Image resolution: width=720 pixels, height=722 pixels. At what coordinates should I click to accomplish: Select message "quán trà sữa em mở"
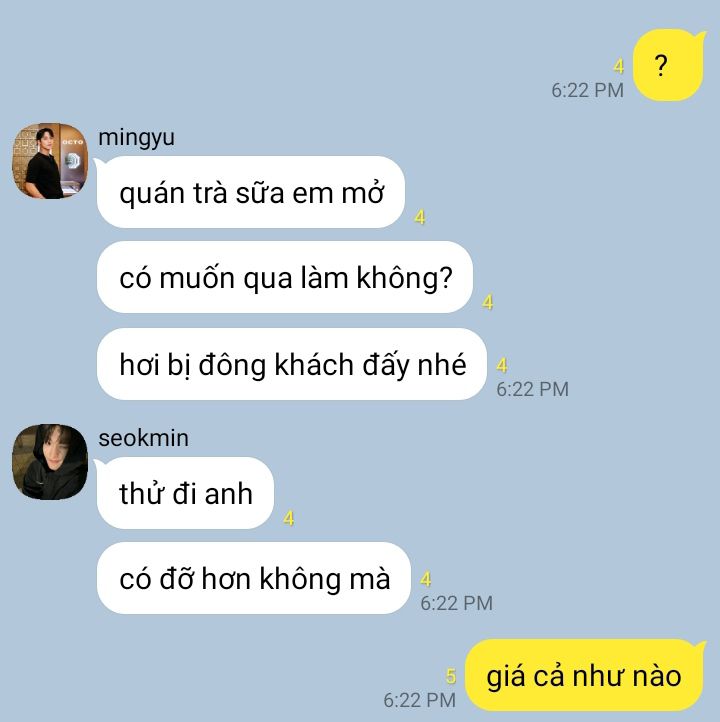[x=250, y=192]
